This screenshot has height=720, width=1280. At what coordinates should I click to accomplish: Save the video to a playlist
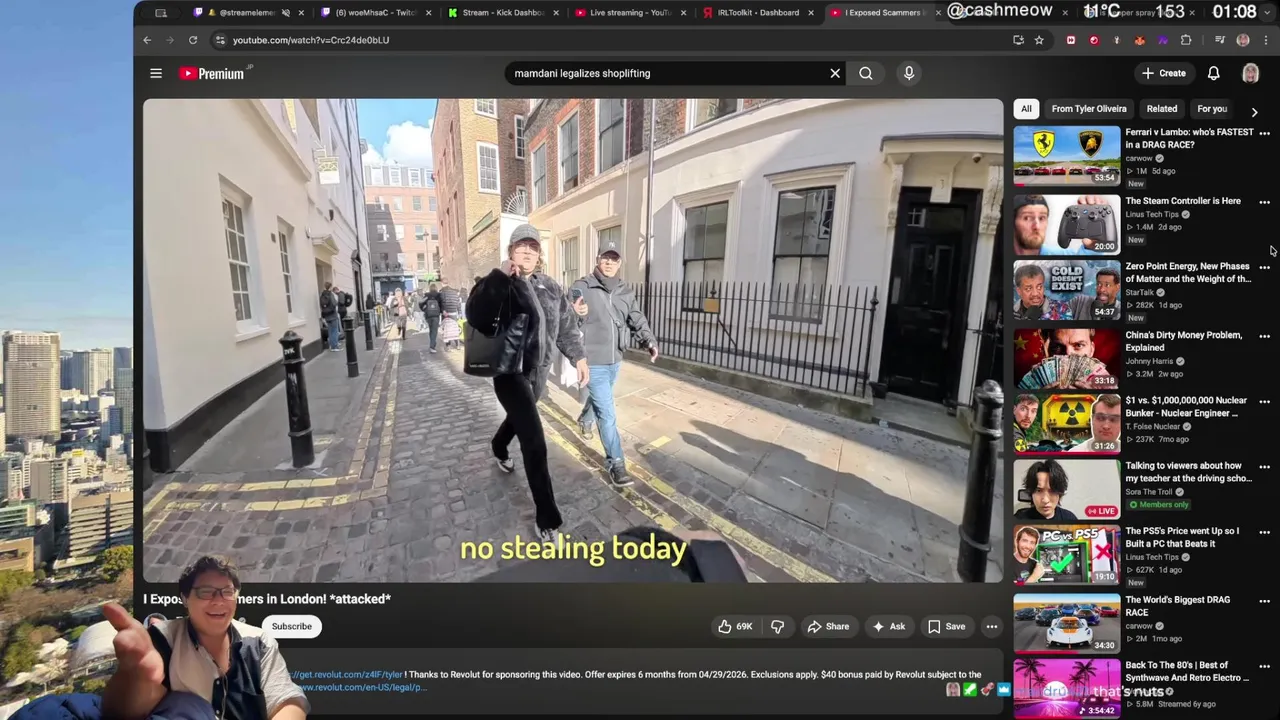click(x=946, y=627)
